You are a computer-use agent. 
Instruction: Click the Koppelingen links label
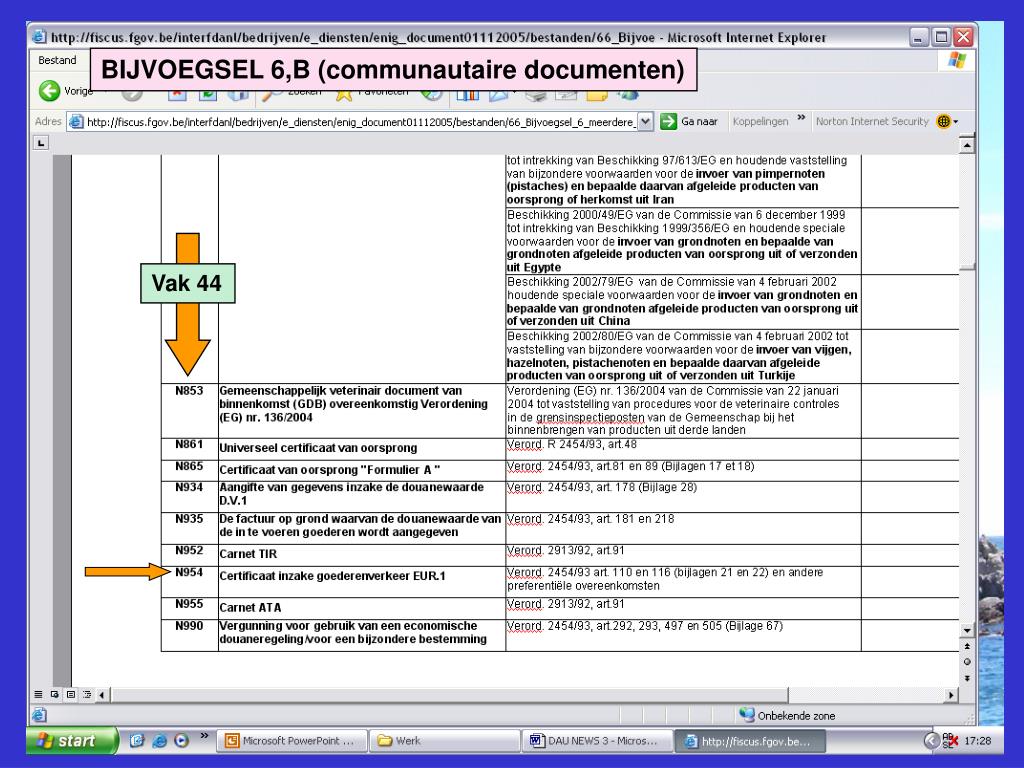tap(760, 121)
